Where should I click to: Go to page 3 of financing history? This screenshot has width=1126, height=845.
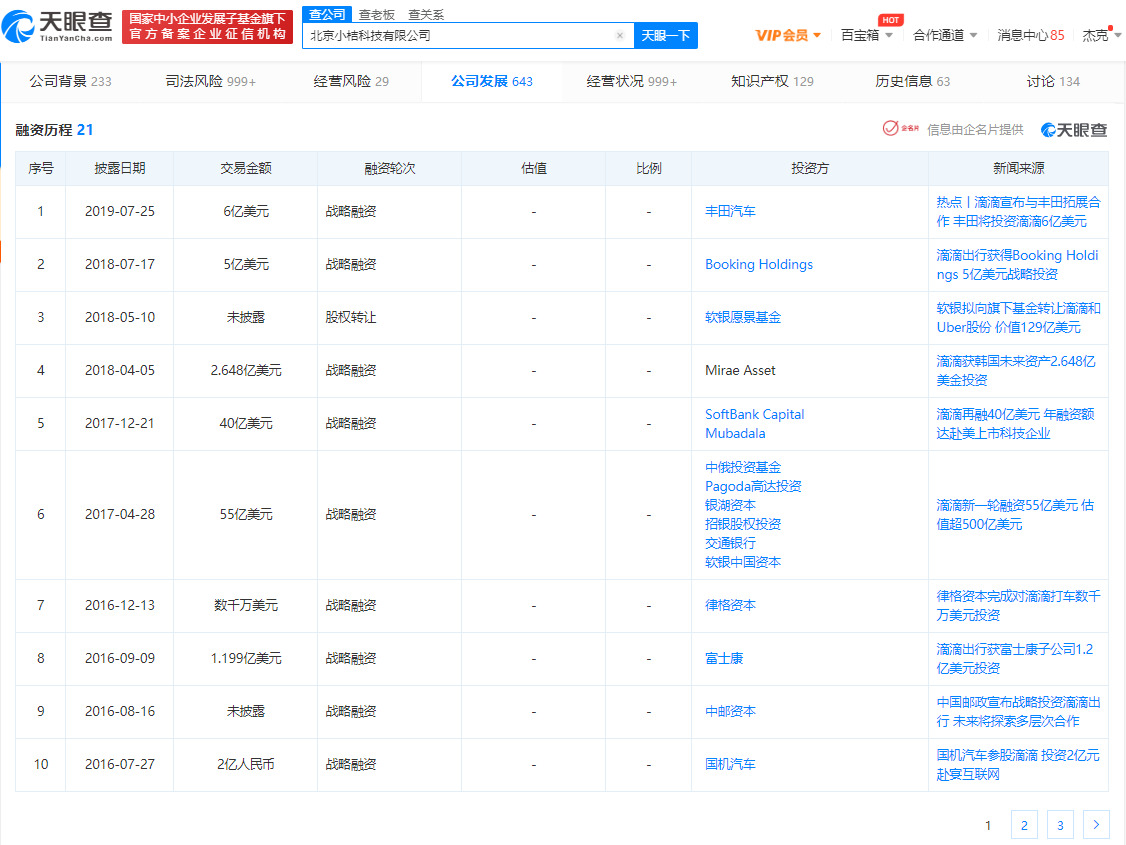click(x=1060, y=825)
